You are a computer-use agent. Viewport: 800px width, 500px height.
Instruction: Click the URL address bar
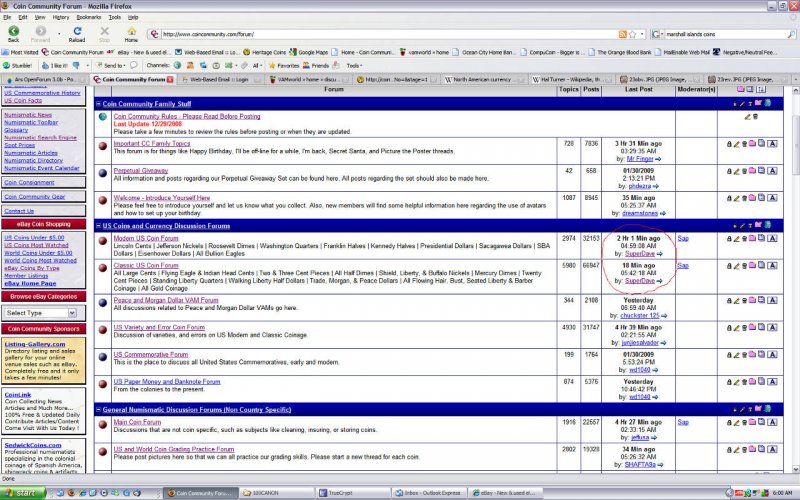[x=388, y=34]
